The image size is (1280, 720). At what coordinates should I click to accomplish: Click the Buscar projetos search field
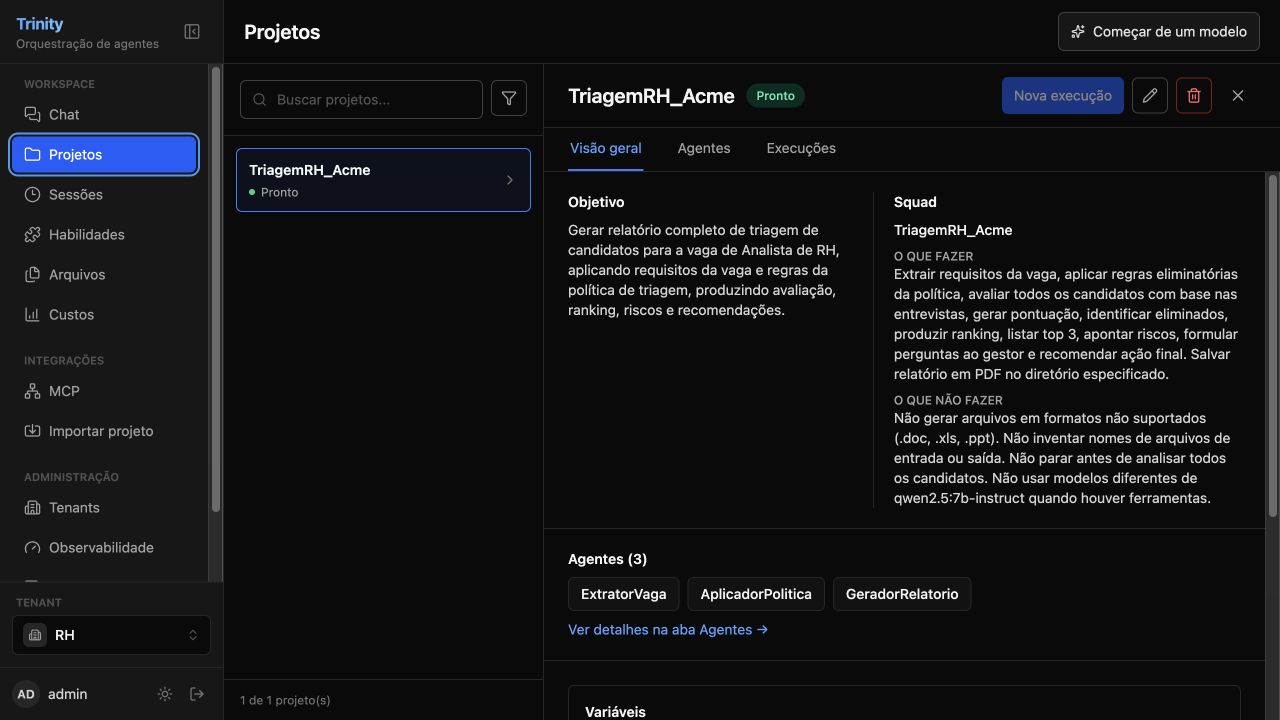coord(361,100)
